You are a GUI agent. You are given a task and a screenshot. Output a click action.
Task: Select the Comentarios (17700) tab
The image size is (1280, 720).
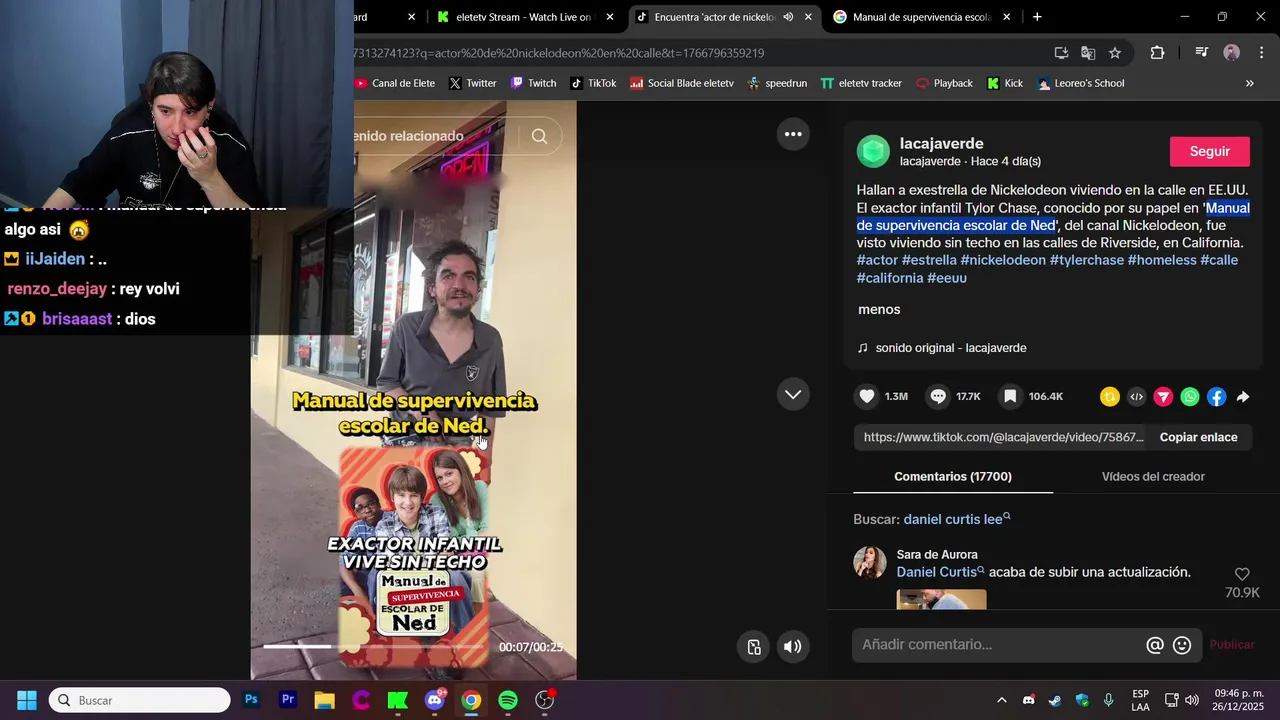953,476
